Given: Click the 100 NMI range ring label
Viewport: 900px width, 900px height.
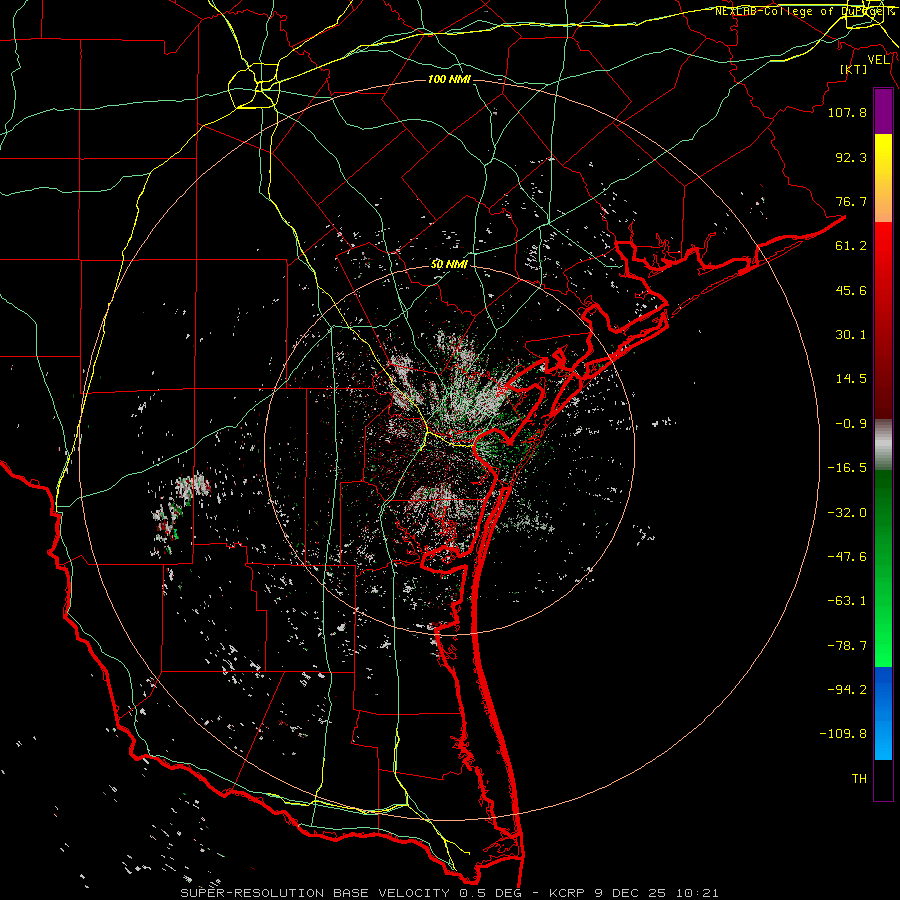Looking at the screenshot, I should coord(449,79).
